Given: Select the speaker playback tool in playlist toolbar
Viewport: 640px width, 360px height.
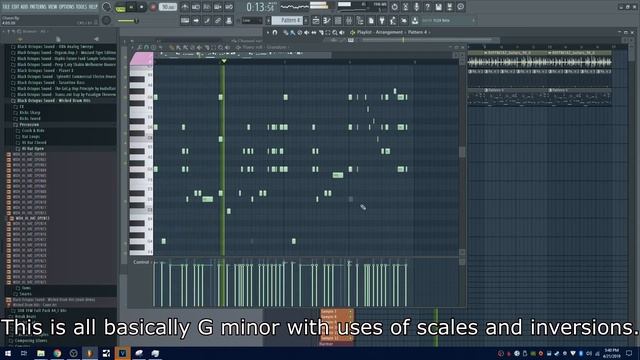Looking at the screenshot, I should pyautogui.click(x=342, y=33).
